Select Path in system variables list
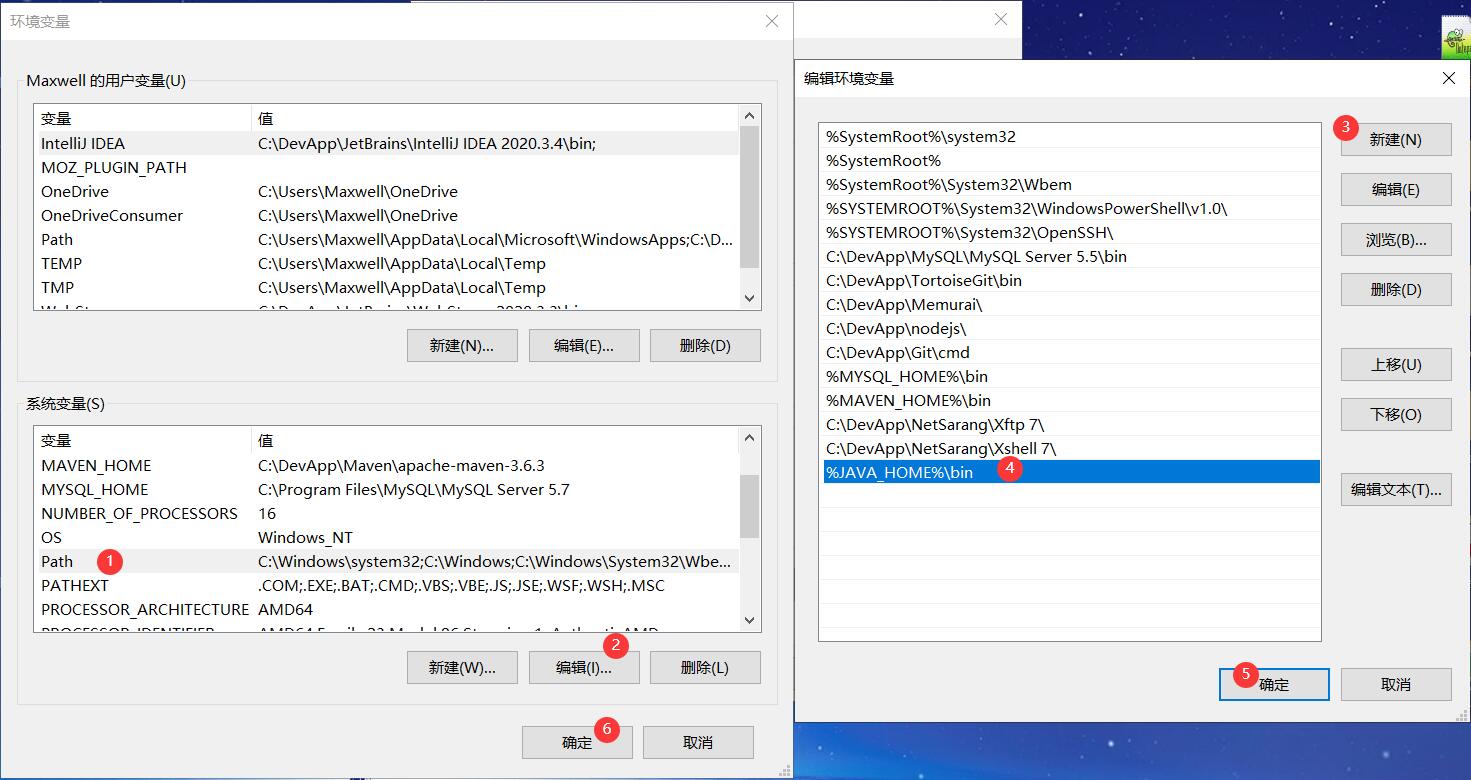 pos(57,561)
